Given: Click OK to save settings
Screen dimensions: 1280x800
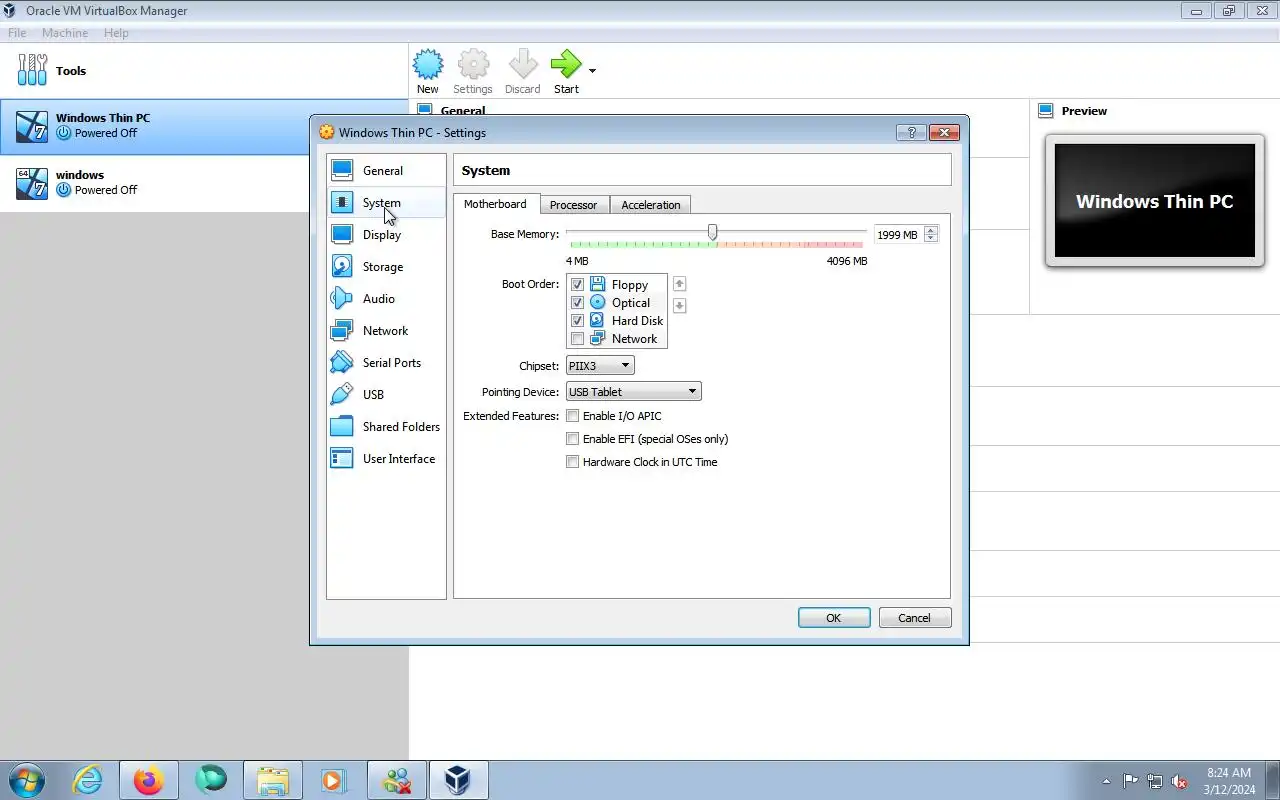Looking at the screenshot, I should [834, 618].
